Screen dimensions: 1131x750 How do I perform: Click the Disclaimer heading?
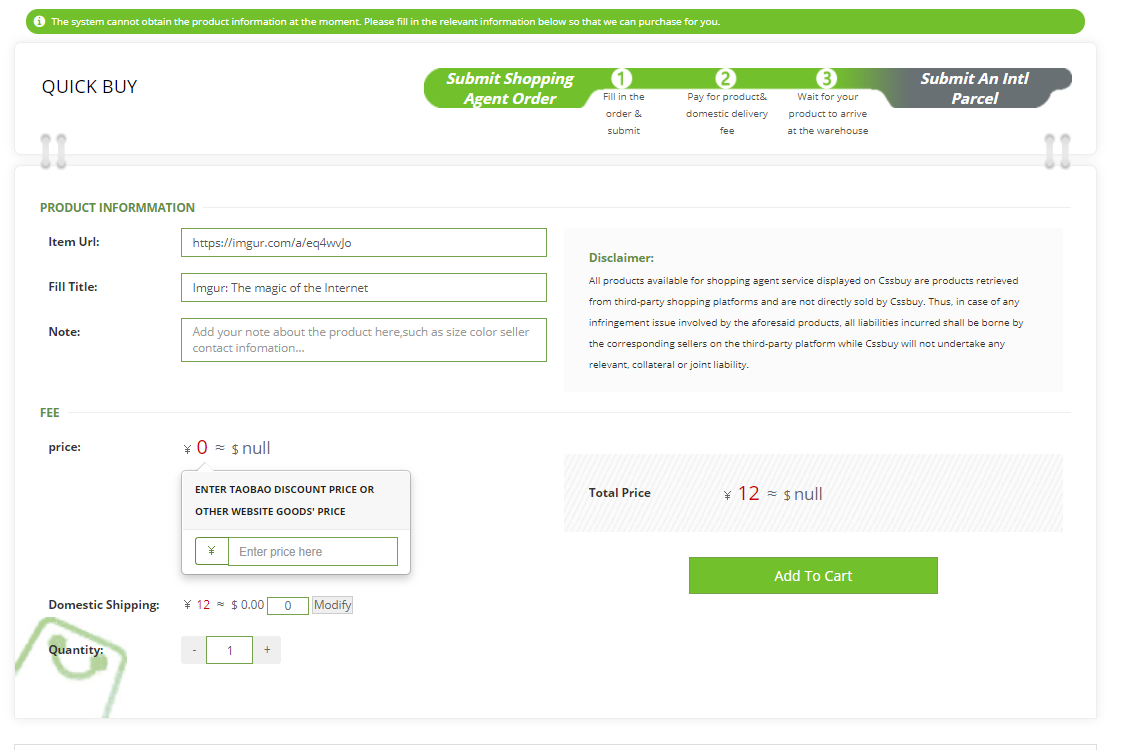click(x=621, y=257)
